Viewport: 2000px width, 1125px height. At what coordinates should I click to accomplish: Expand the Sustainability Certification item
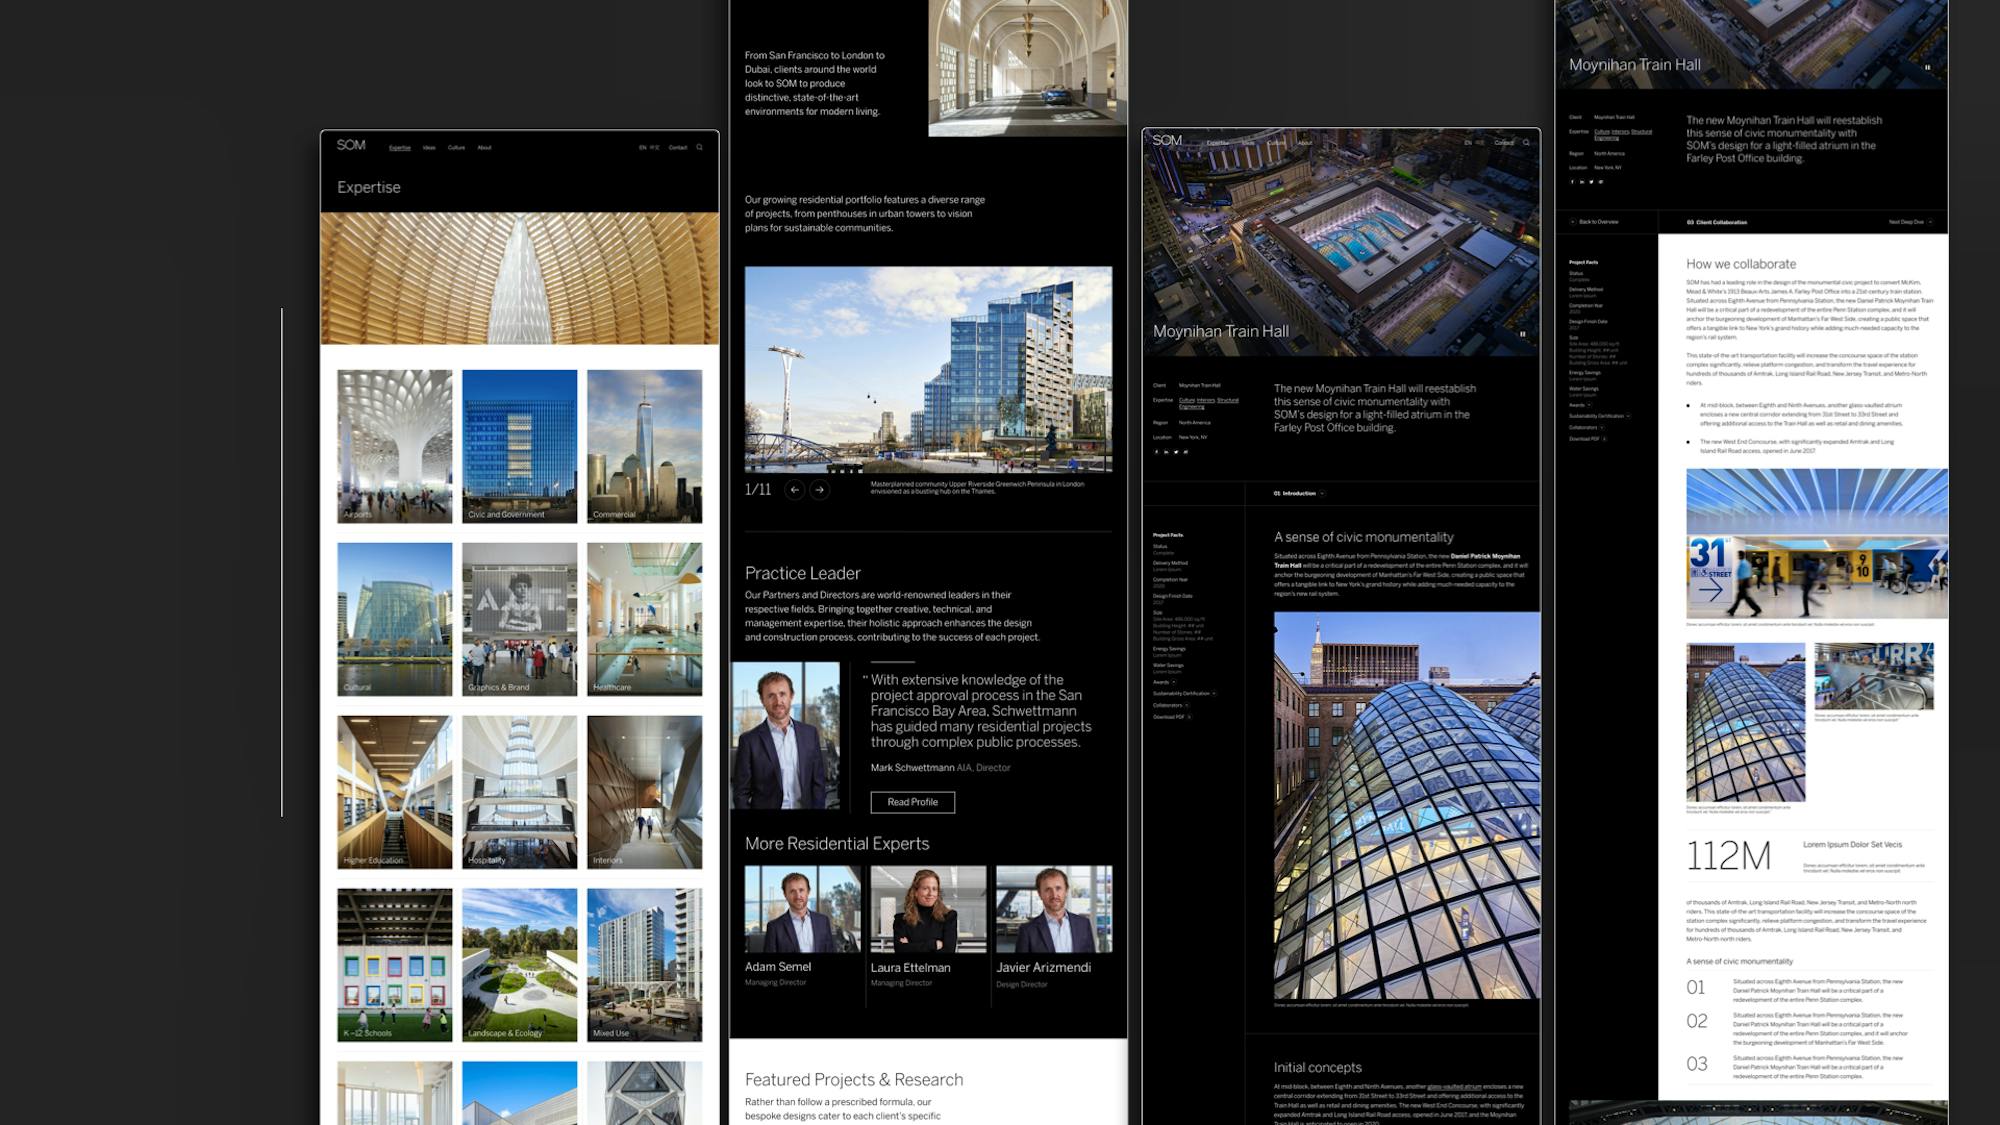point(1214,693)
